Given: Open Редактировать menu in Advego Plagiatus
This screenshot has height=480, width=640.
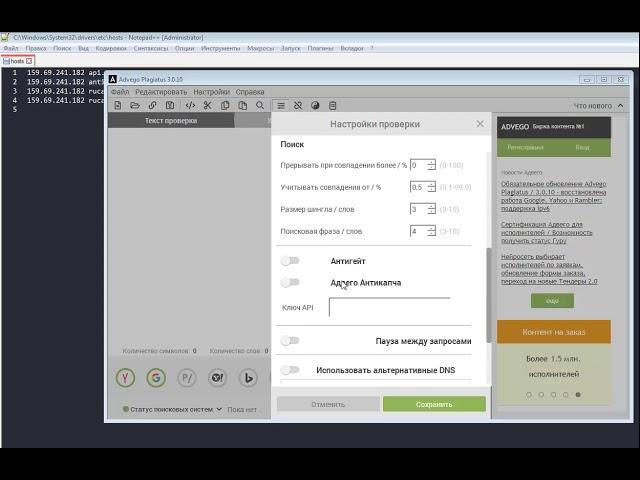Looking at the screenshot, I should point(161,92).
